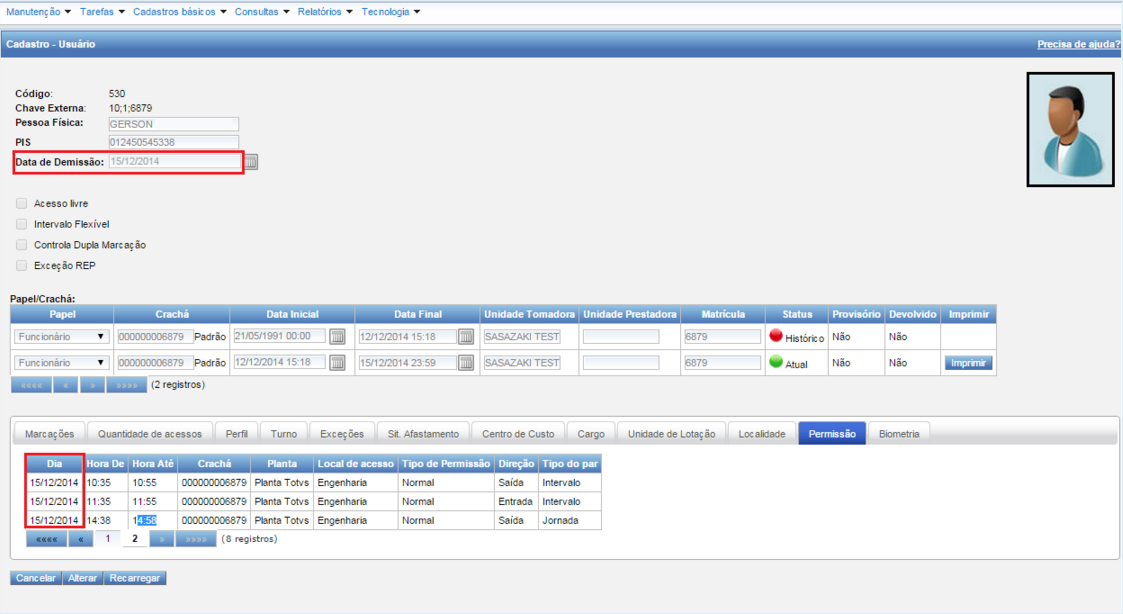Open Data Final calendar in Histórico row
The width and height of the screenshot is (1123, 614).
pyautogui.click(x=466, y=337)
